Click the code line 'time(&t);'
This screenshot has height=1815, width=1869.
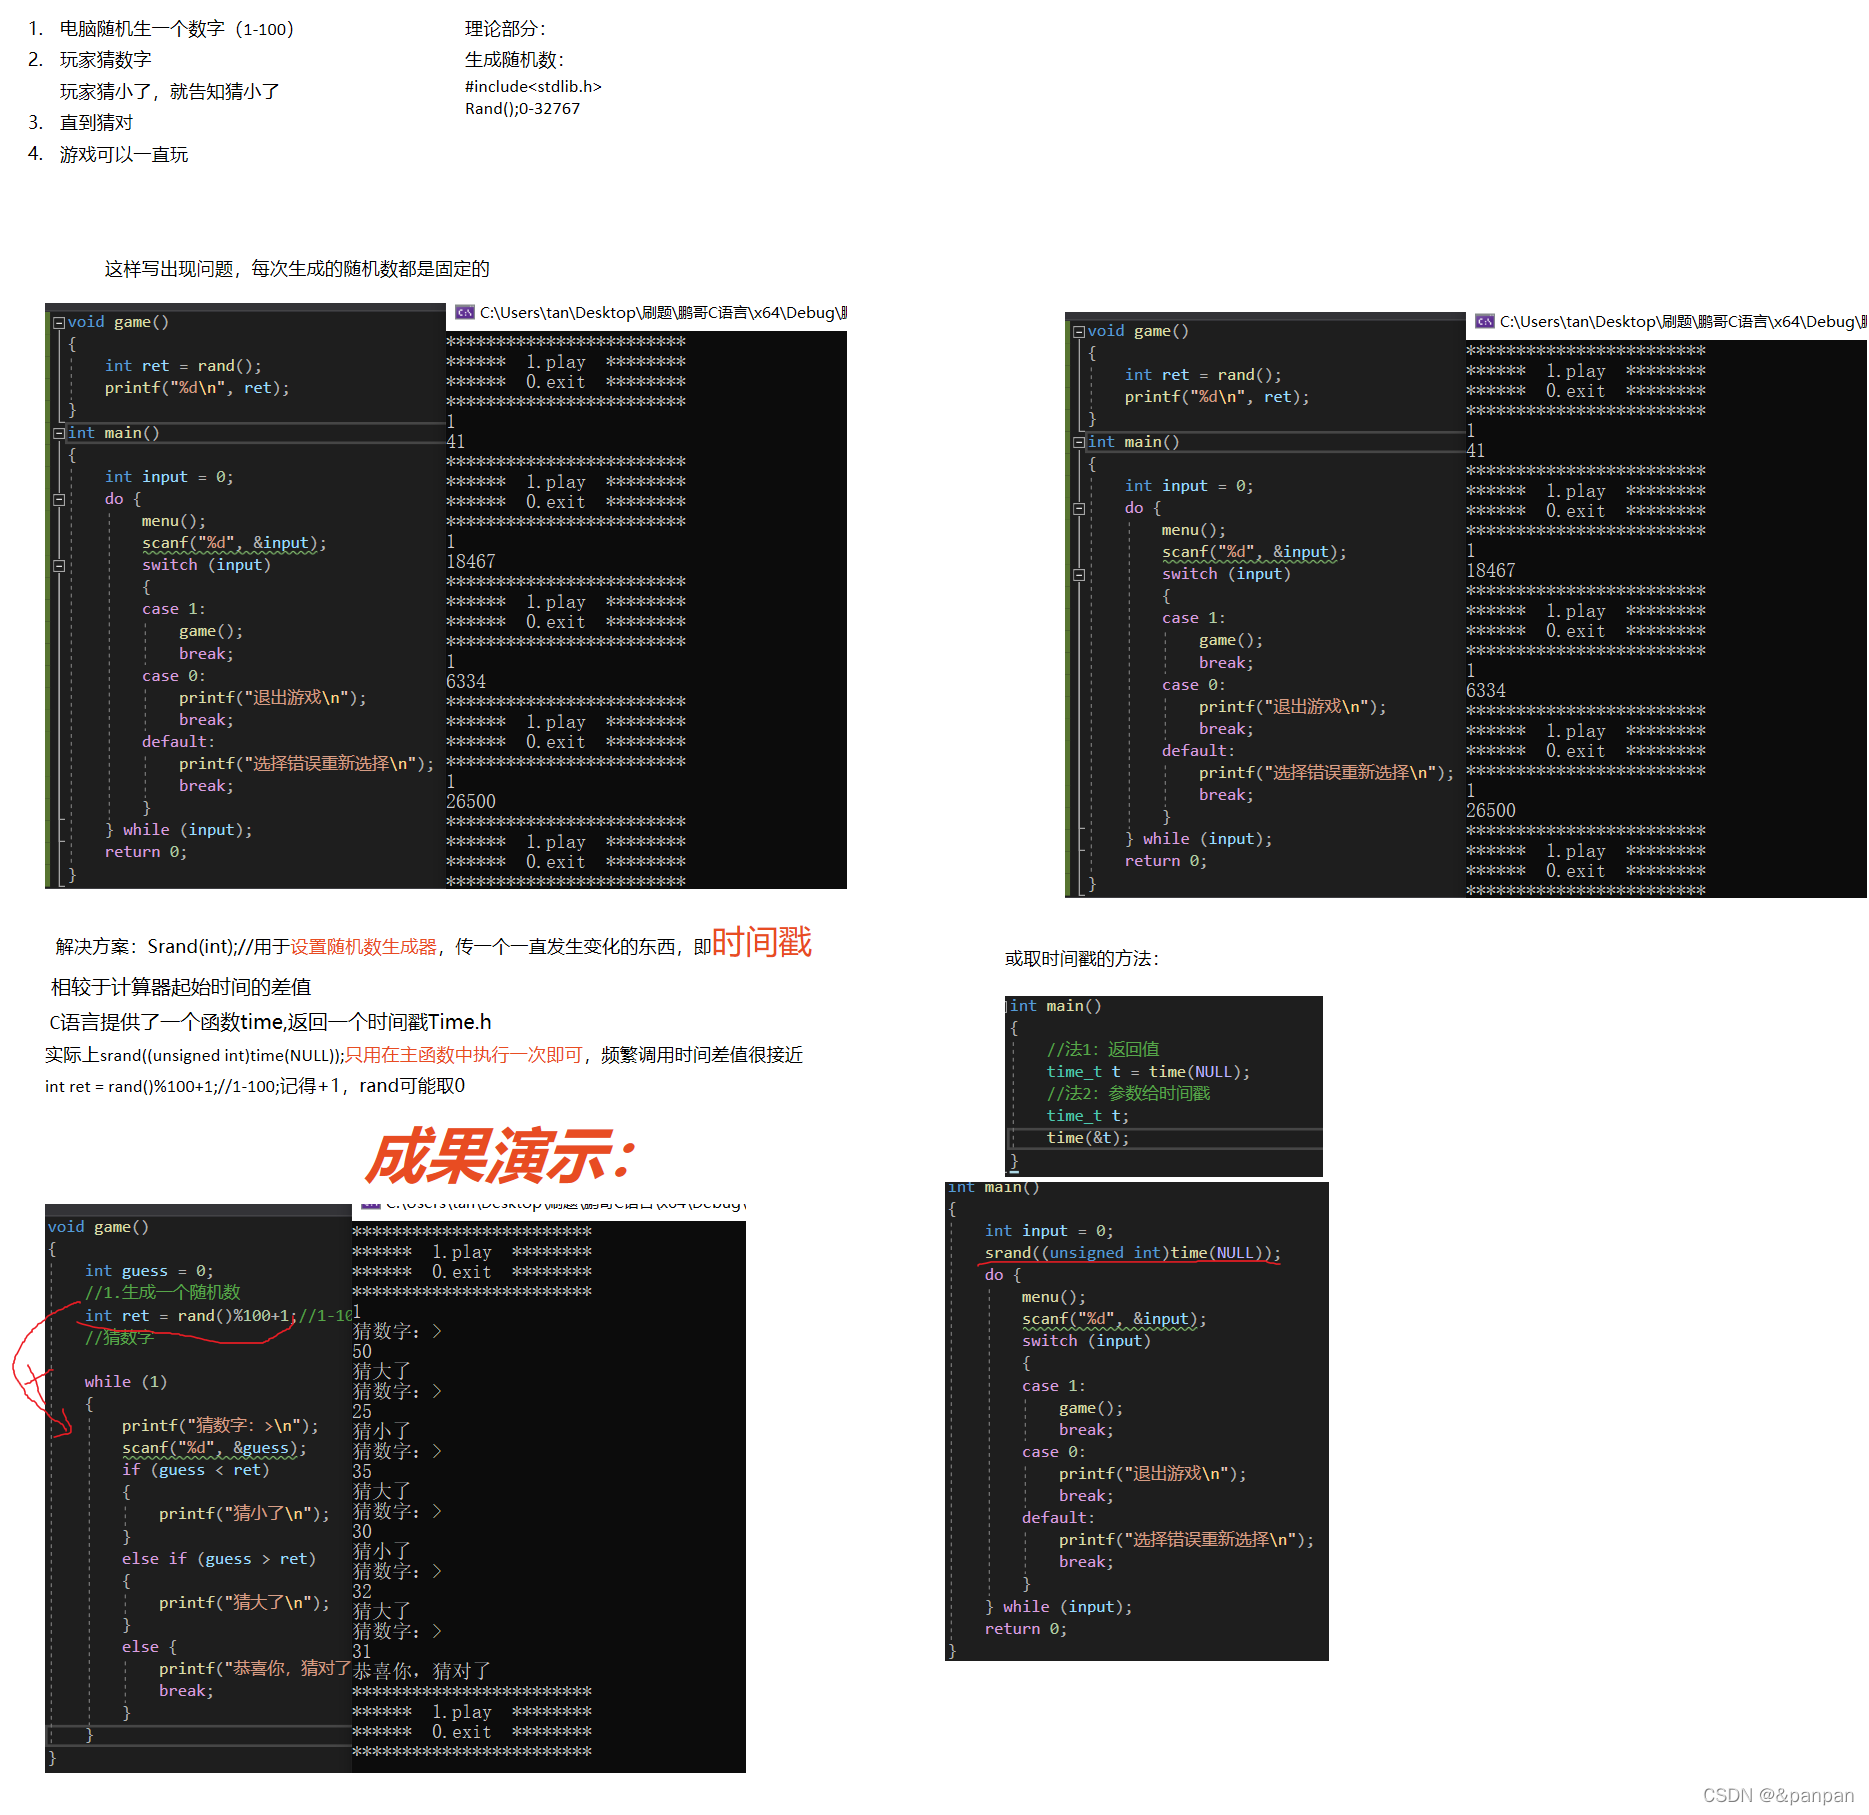click(x=1088, y=1138)
